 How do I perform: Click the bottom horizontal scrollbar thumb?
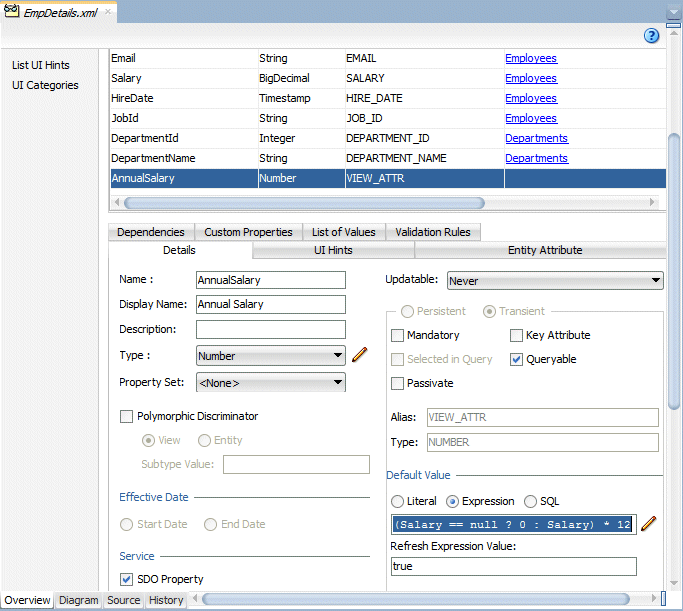click(x=416, y=600)
